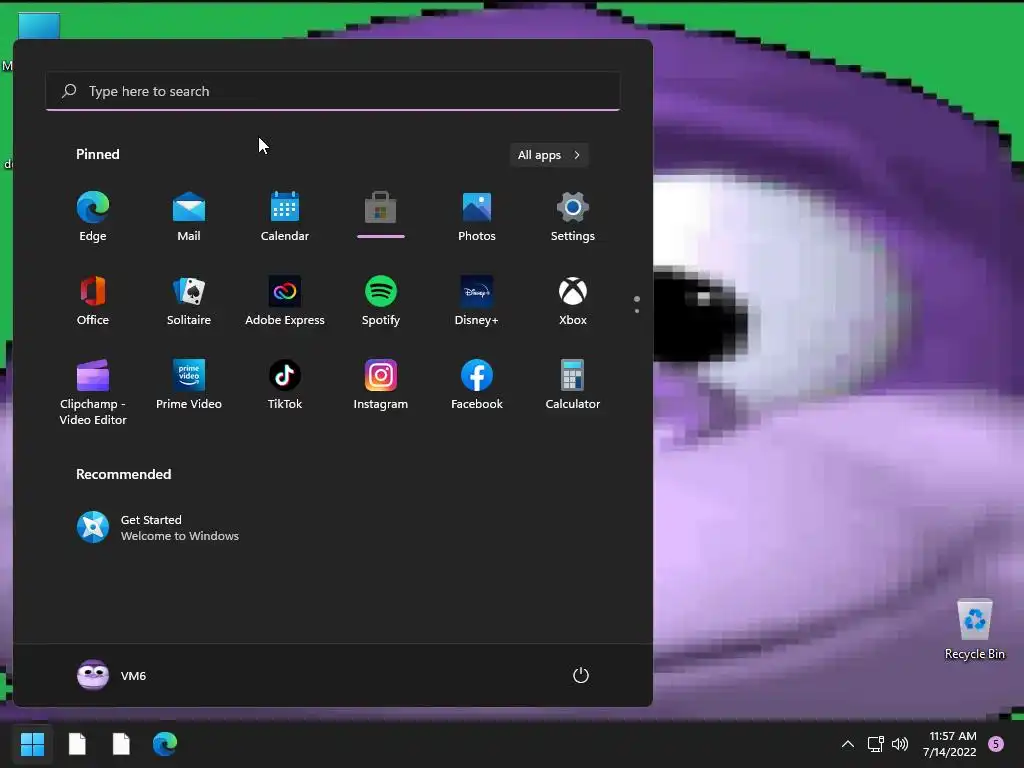Show hidden tray icons chevron

tap(848, 744)
